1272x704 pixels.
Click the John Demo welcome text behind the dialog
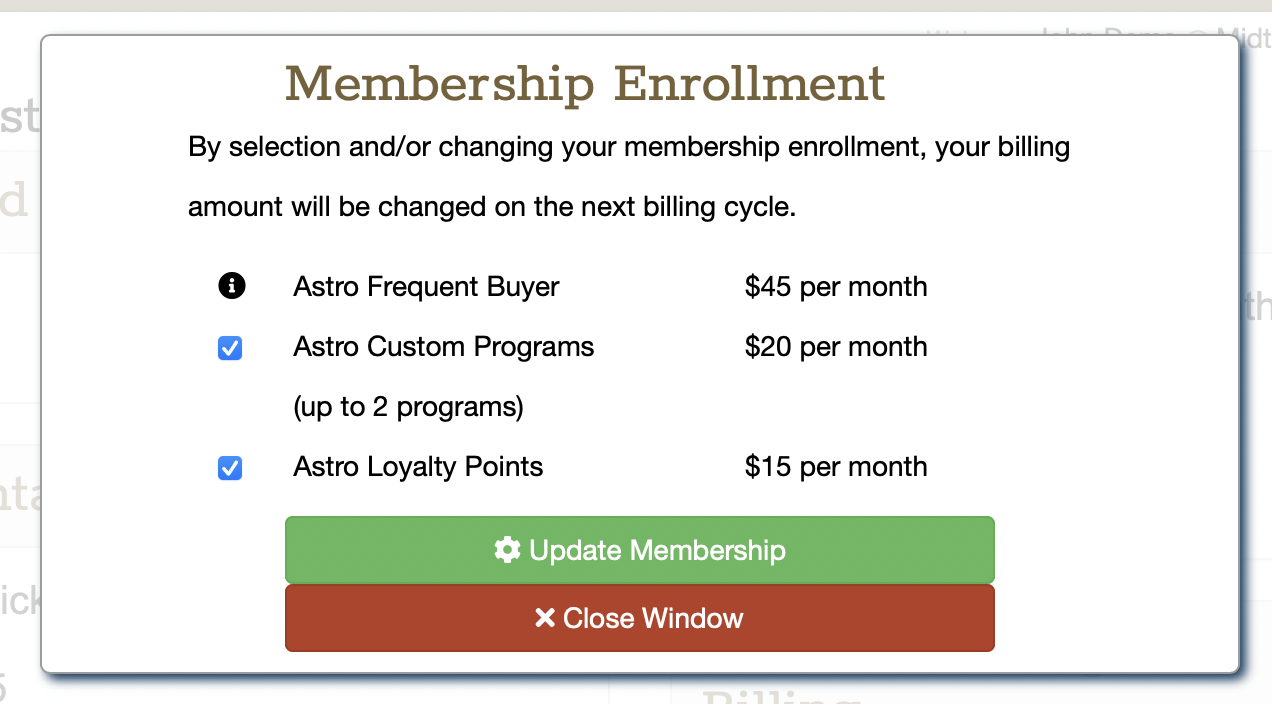coord(1100,32)
